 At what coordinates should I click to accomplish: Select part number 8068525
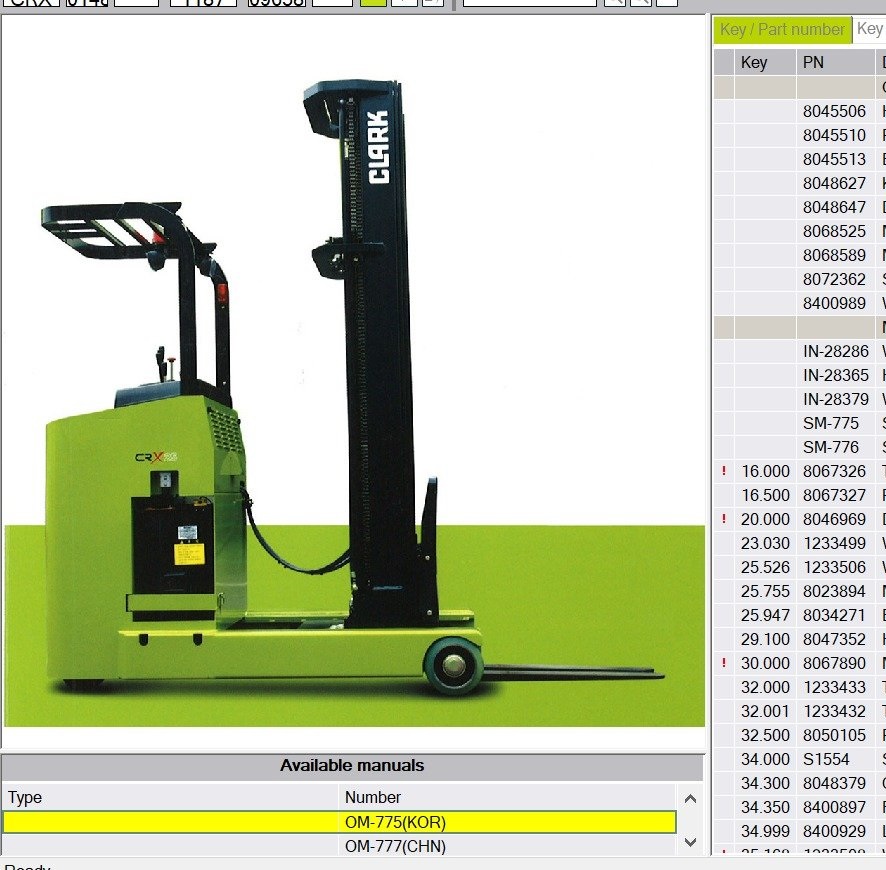pyautogui.click(x=834, y=231)
